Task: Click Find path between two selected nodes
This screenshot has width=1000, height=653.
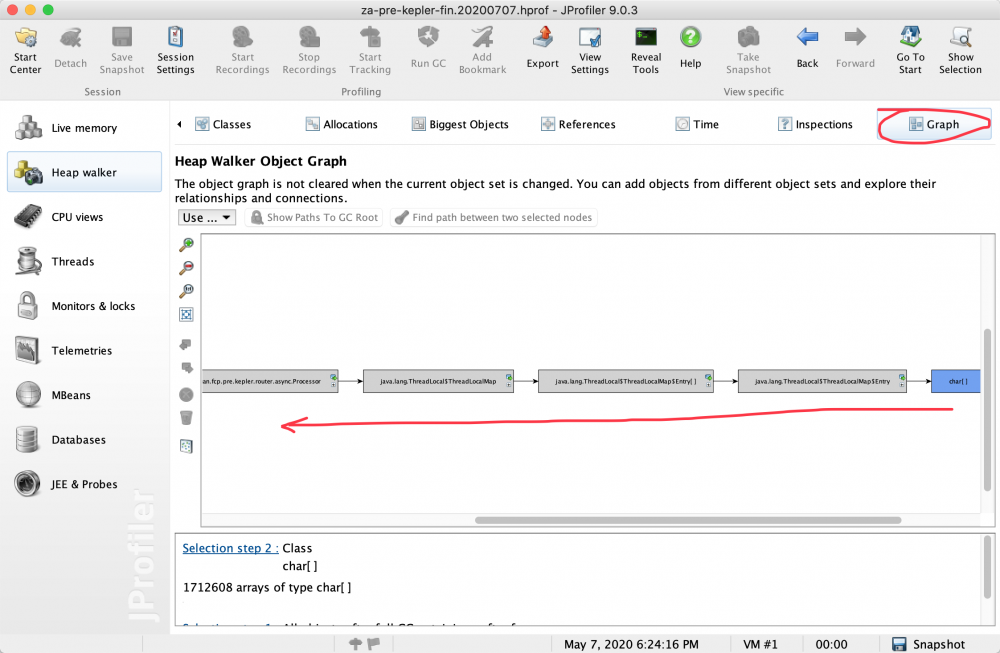Action: pyautogui.click(x=494, y=217)
